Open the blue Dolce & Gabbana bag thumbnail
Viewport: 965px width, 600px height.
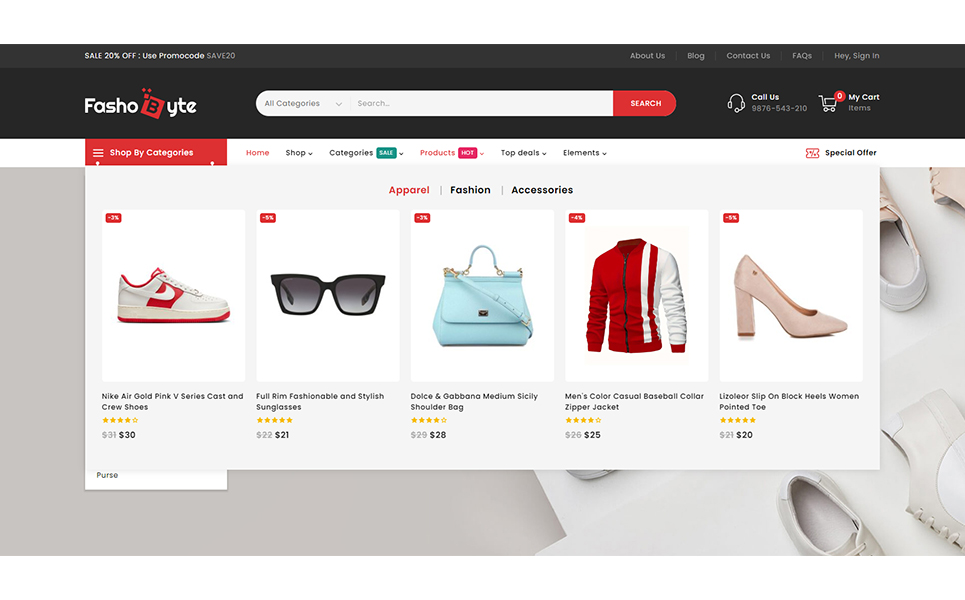click(482, 295)
